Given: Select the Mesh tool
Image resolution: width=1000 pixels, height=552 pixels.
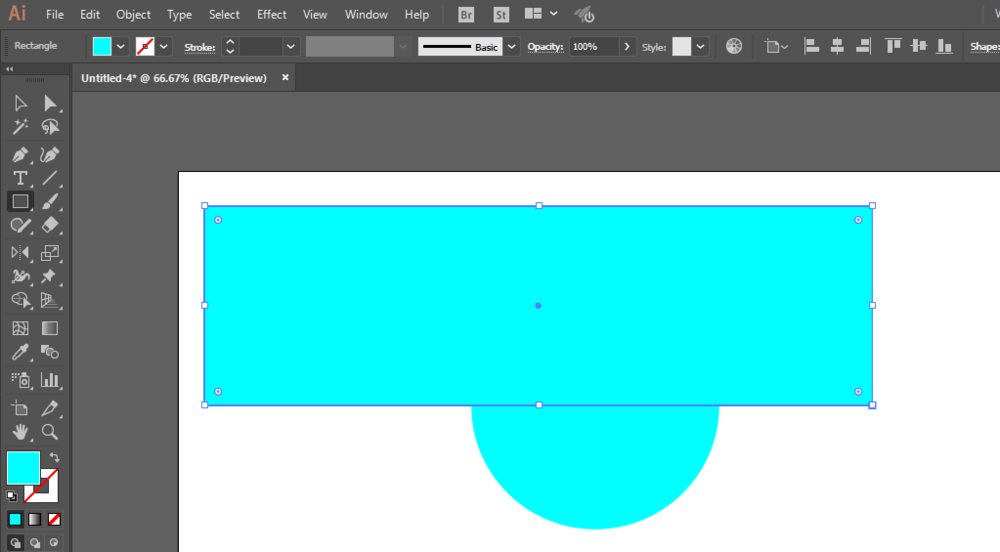Looking at the screenshot, I should [20, 328].
